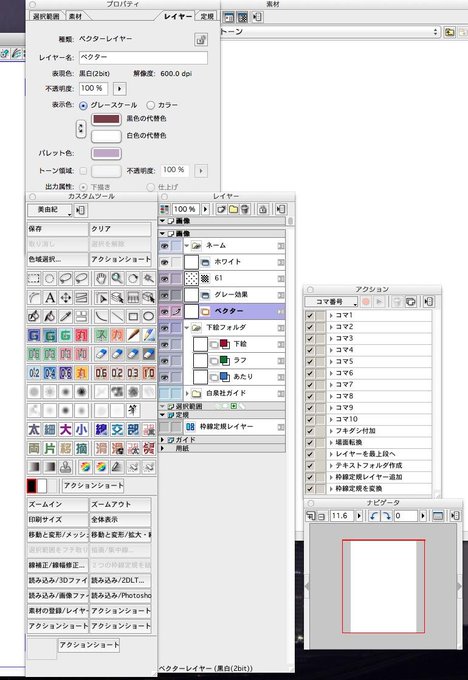Expand the ガイド section in Layers palette

click(162, 440)
